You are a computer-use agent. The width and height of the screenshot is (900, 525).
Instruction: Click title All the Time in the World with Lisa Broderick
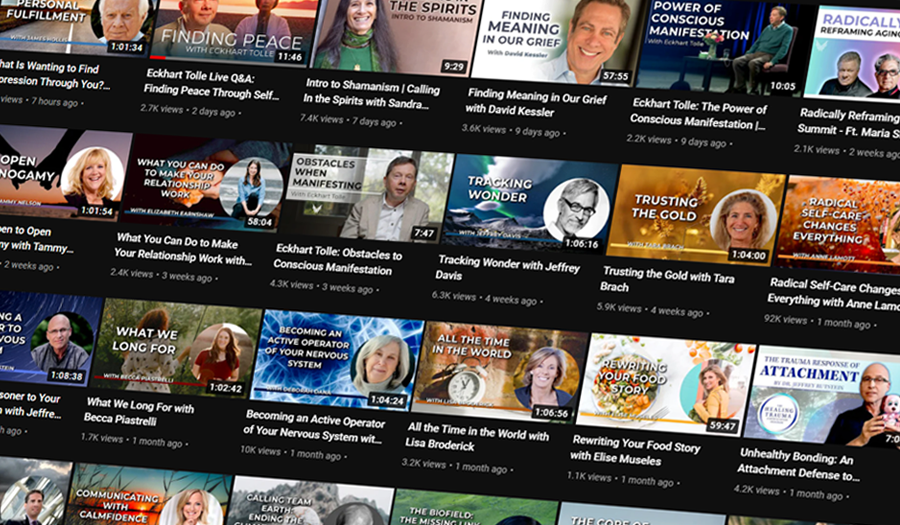pos(477,437)
